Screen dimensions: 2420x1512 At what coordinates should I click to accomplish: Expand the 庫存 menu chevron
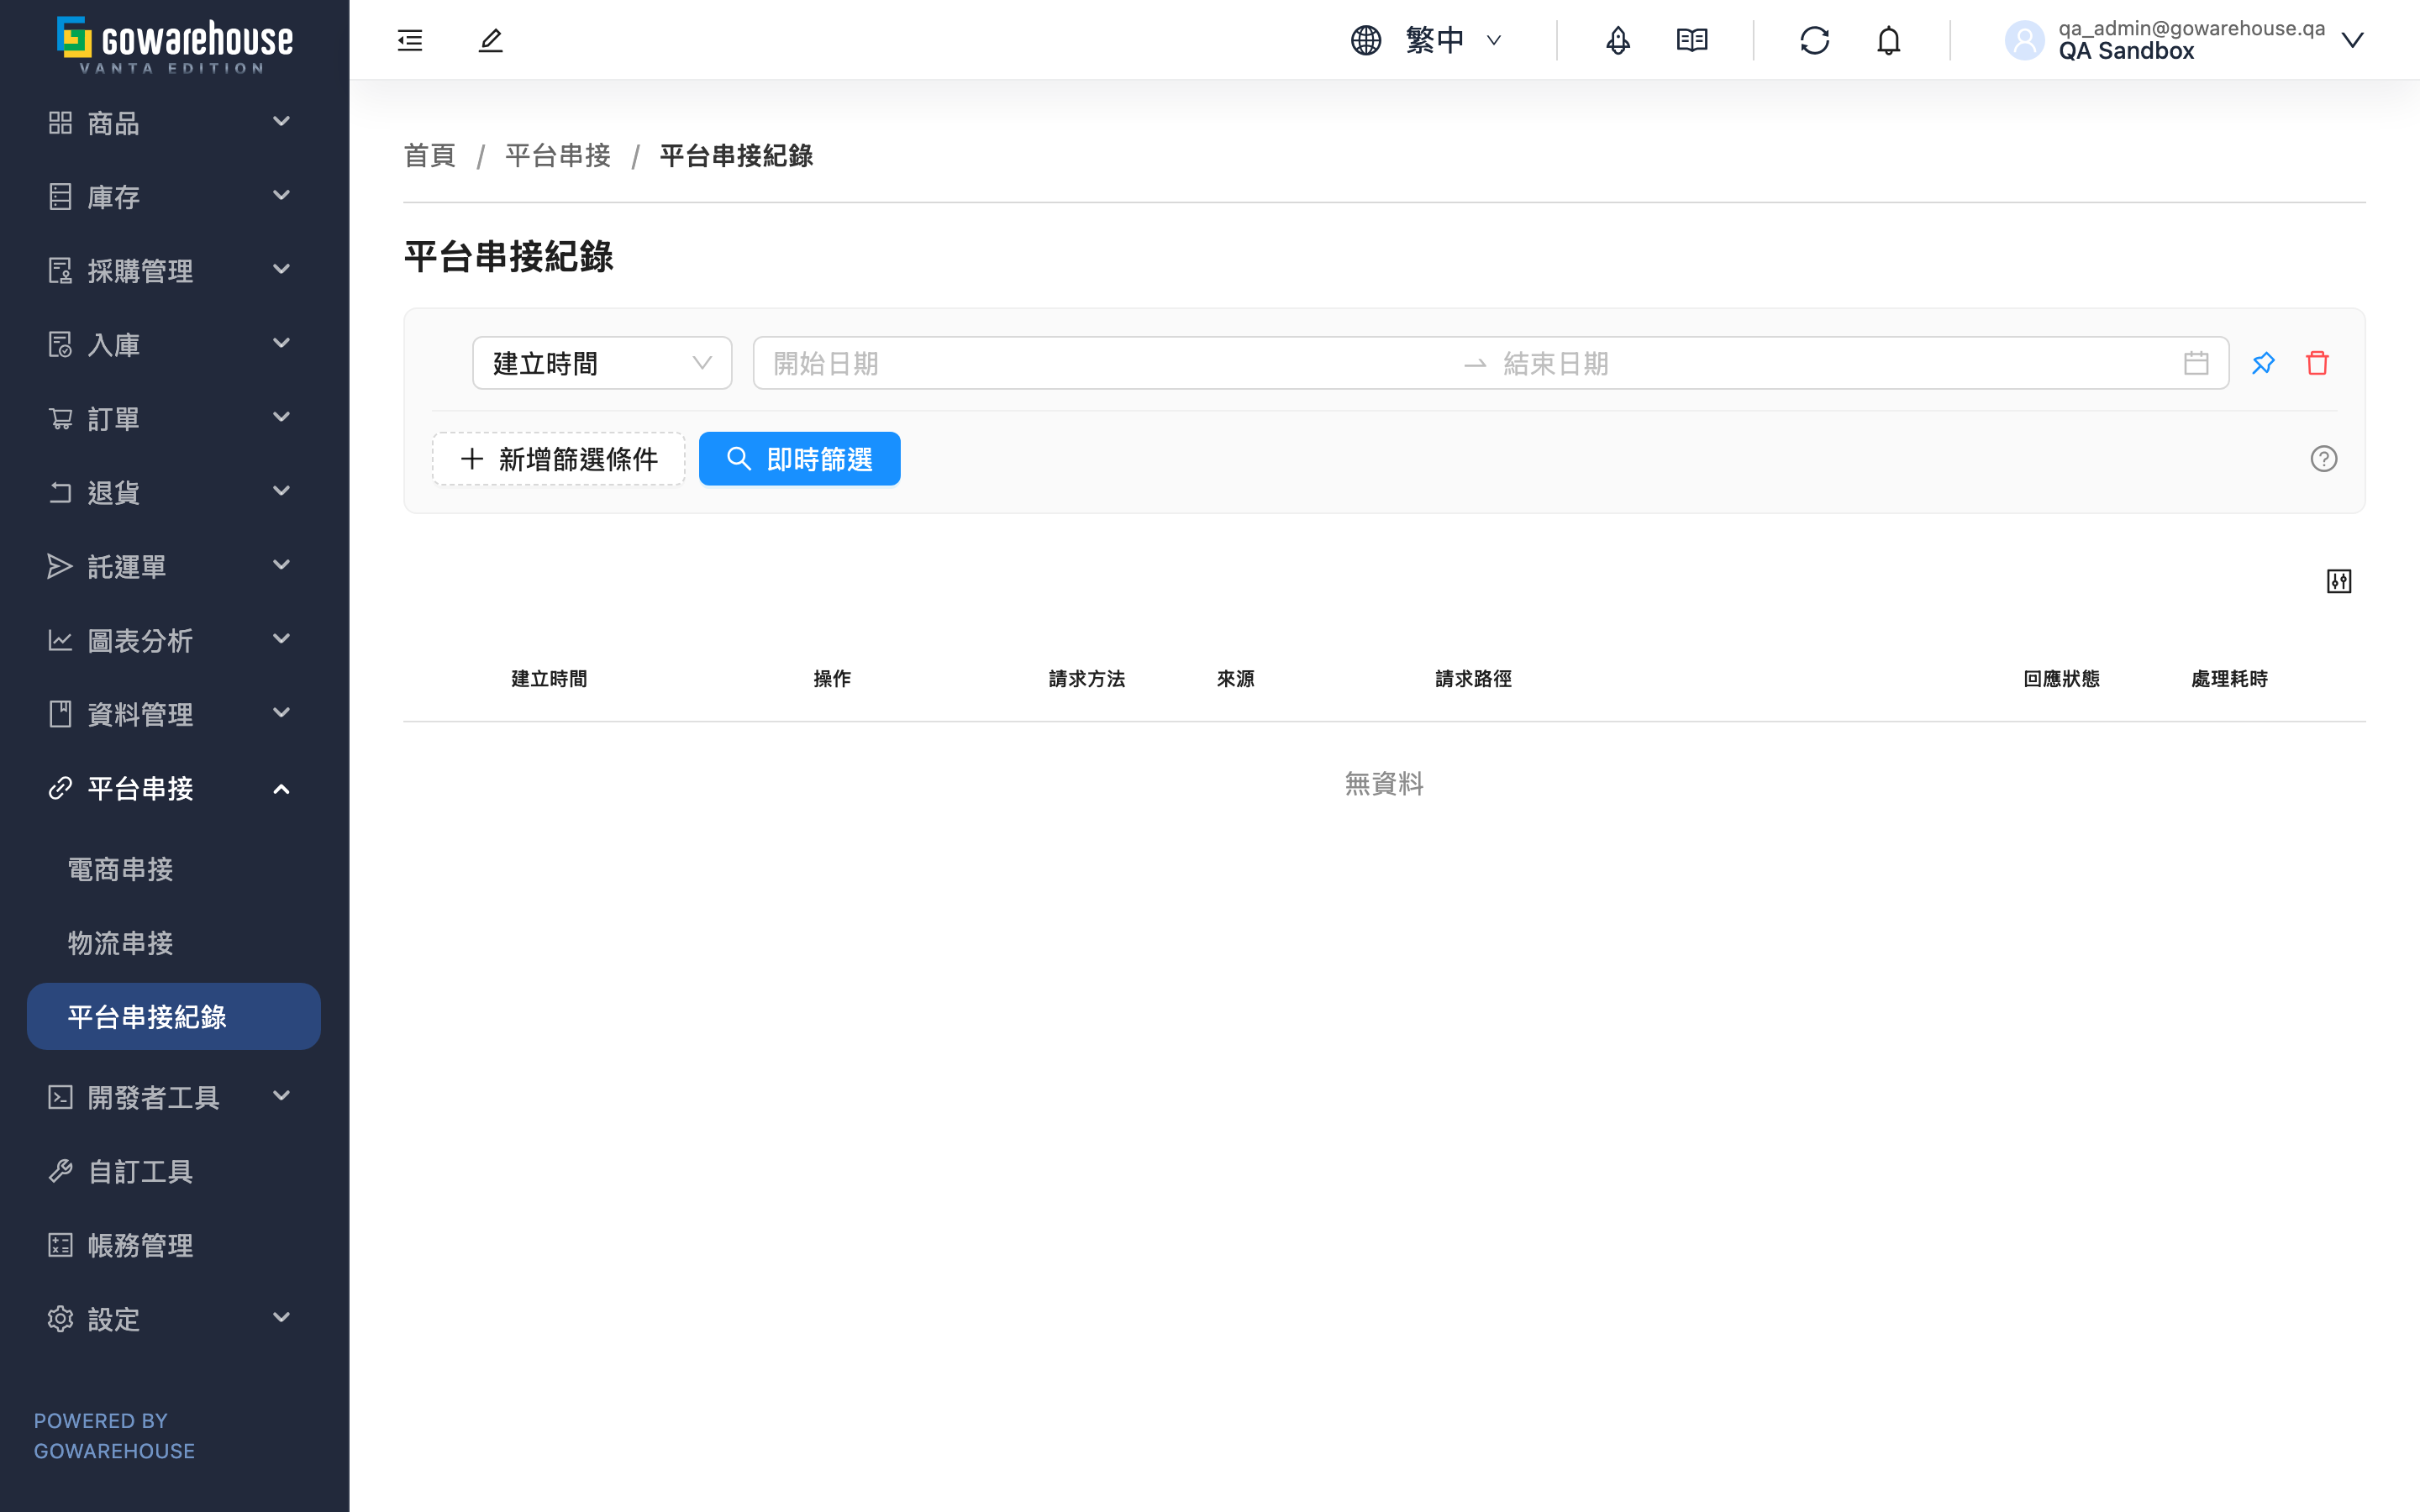(282, 196)
